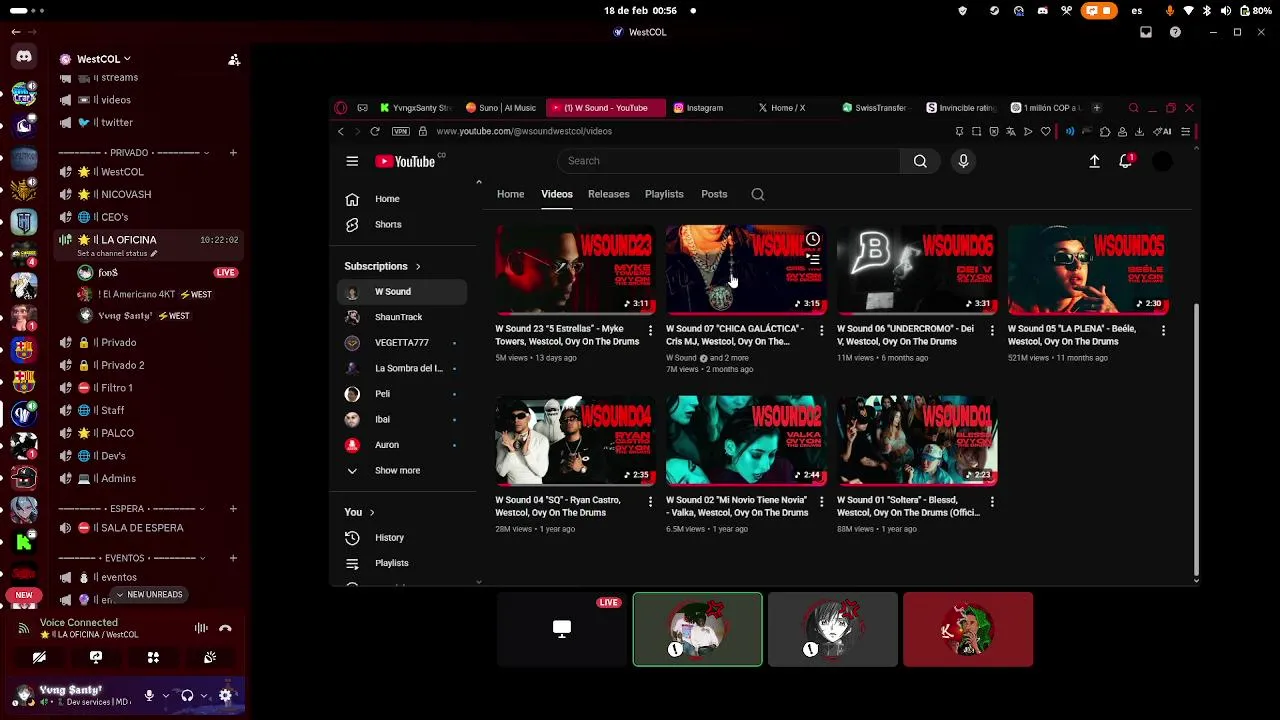Open W Sound 04 SQ thumbnail

click(x=576, y=441)
